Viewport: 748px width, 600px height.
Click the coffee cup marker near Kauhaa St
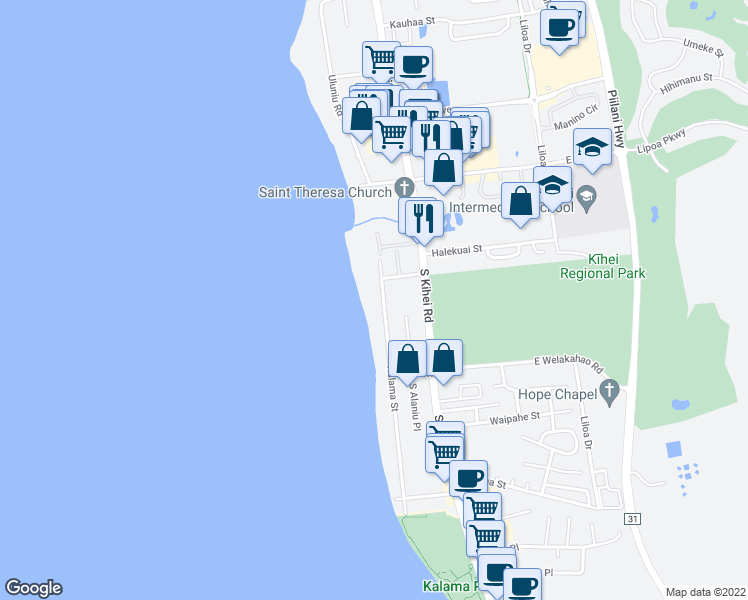coord(413,66)
